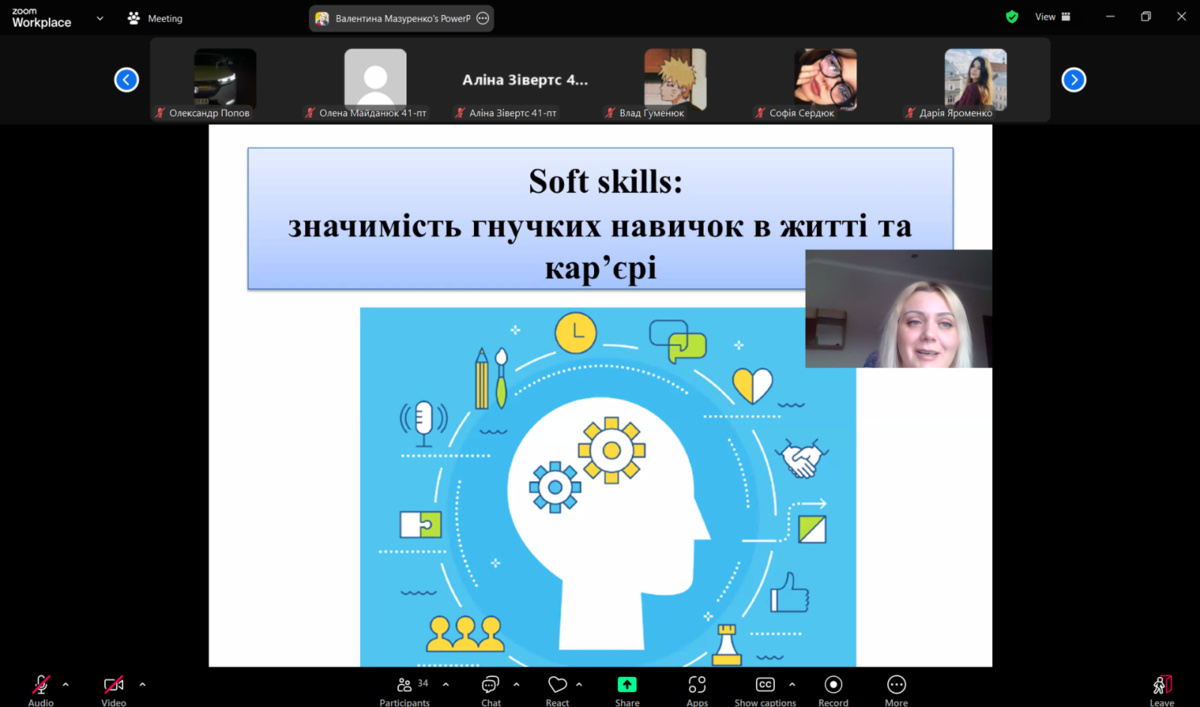Open the More options menu
The height and width of the screenshot is (707, 1200).
[896, 686]
